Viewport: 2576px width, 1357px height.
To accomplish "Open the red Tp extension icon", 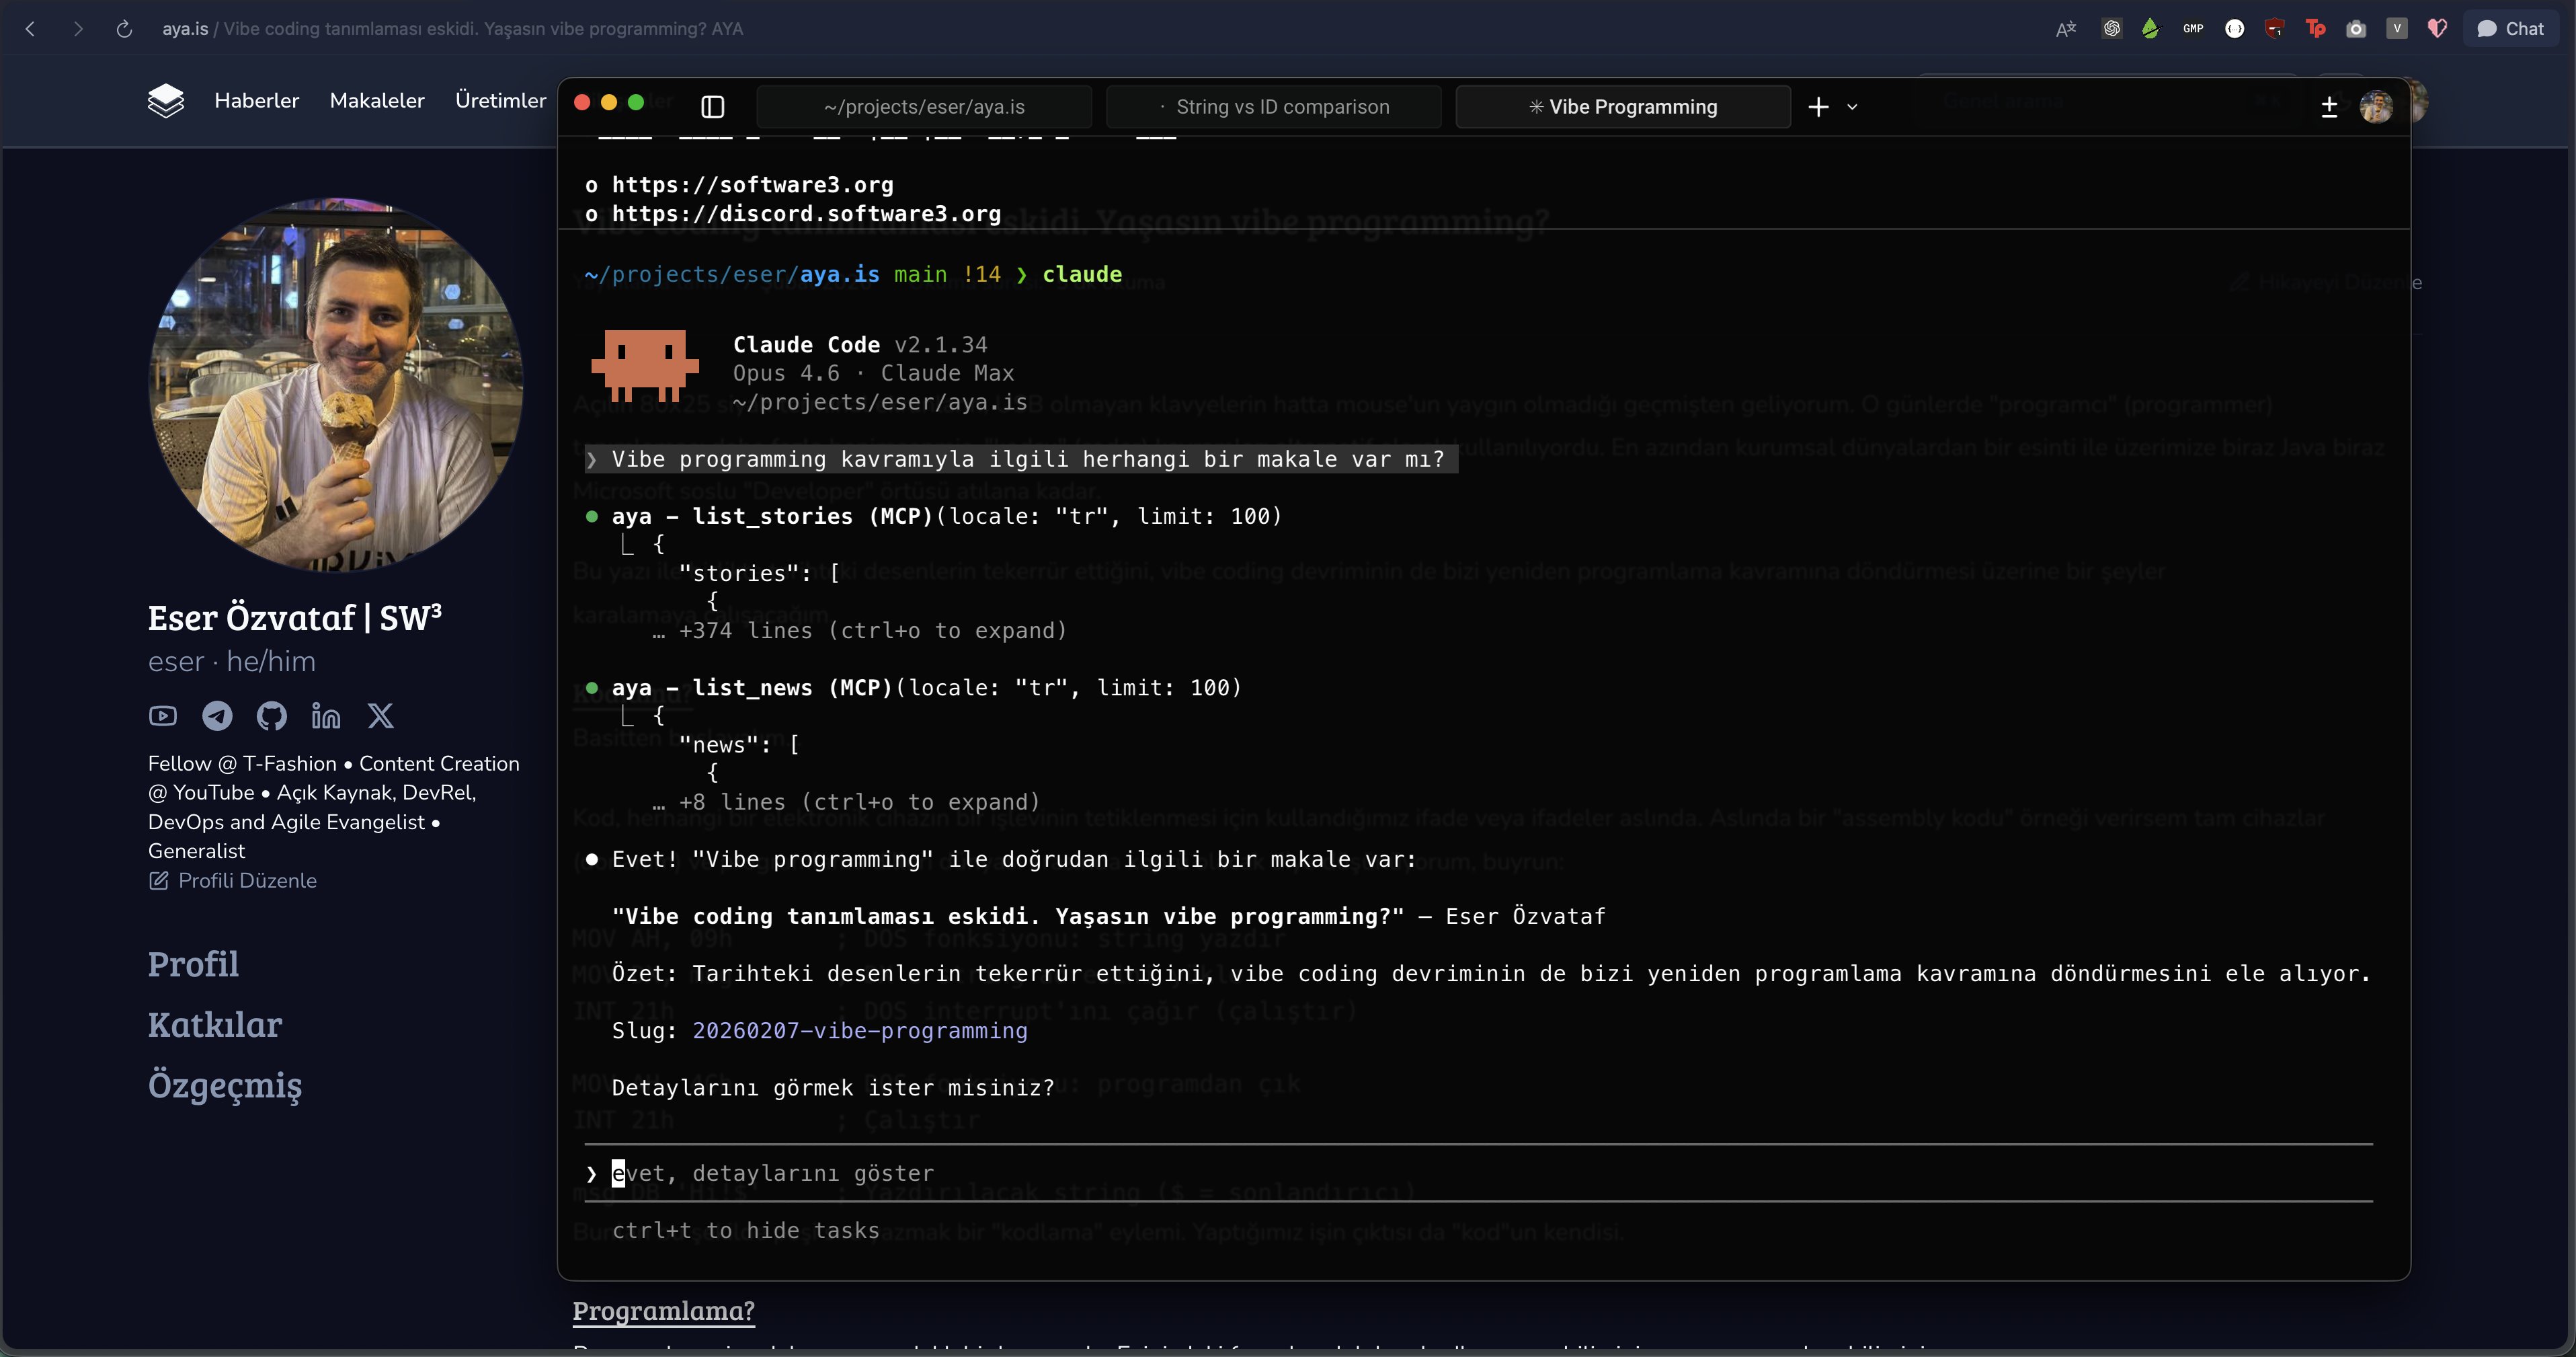I will tap(2315, 29).
